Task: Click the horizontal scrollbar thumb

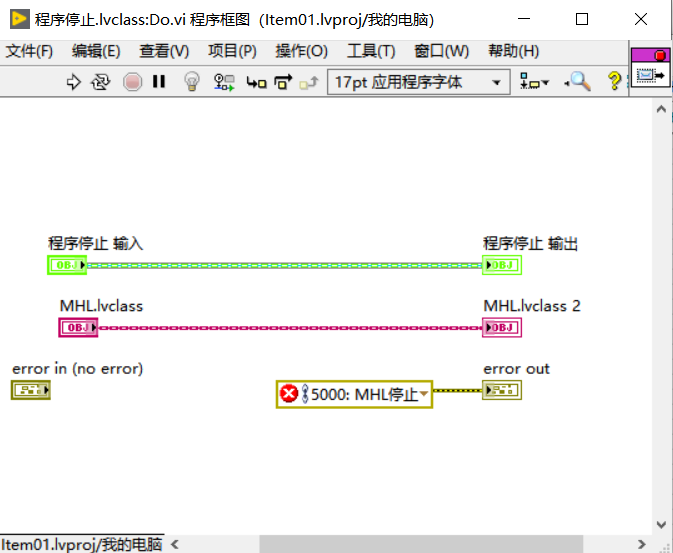Action: [x=421, y=544]
